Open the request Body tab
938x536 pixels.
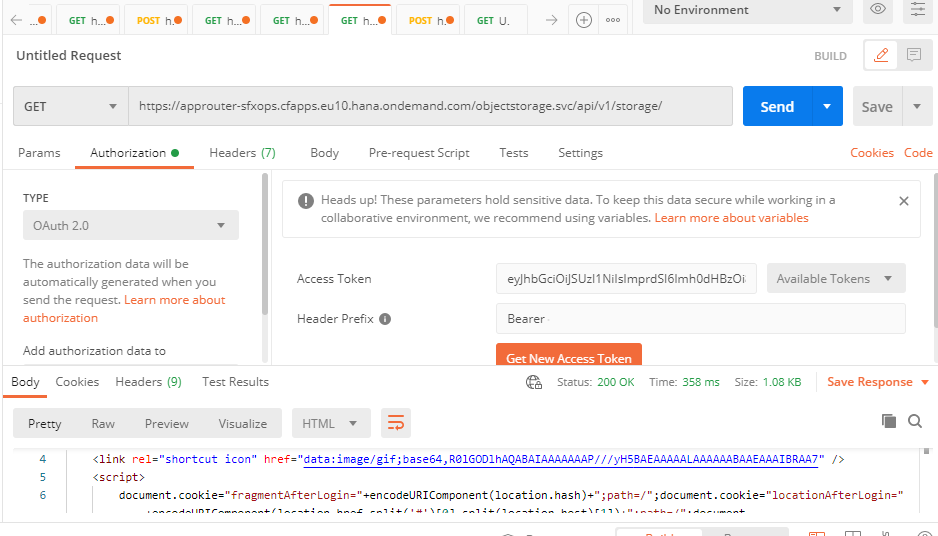[x=324, y=153]
